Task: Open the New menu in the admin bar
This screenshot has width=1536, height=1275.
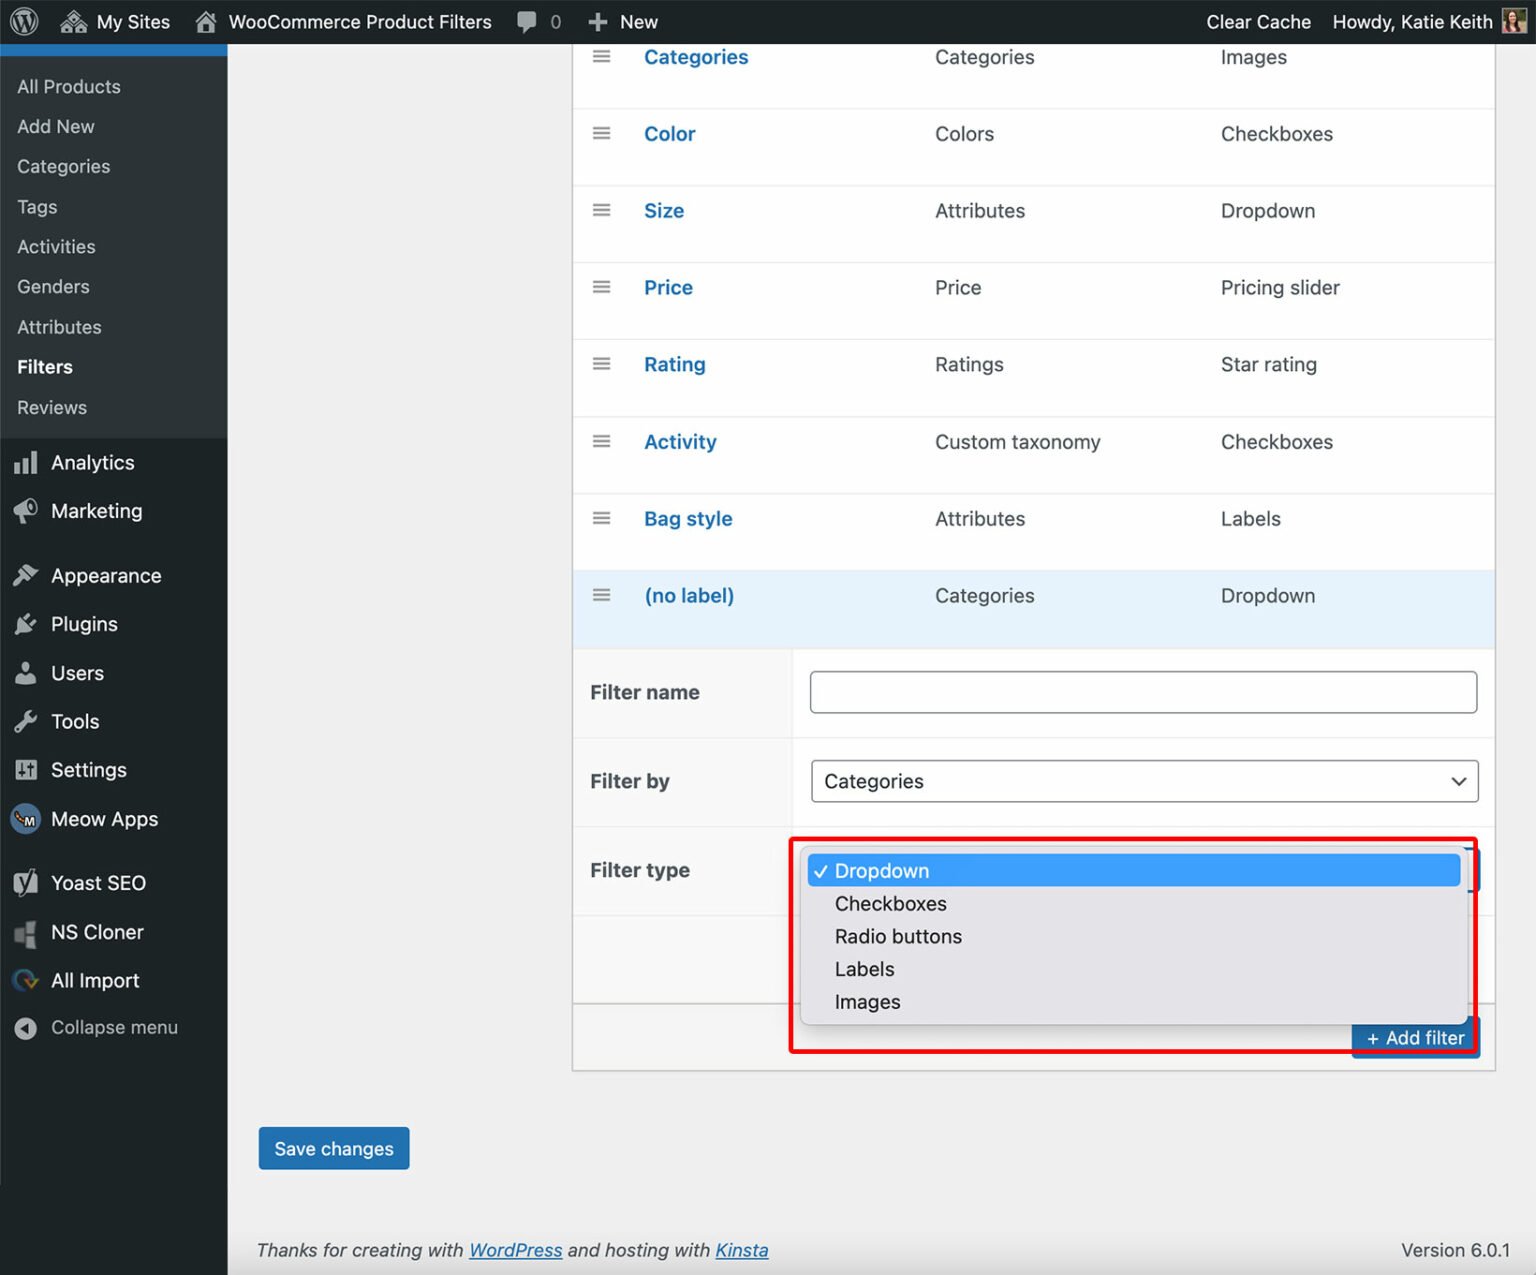Action: (622, 21)
